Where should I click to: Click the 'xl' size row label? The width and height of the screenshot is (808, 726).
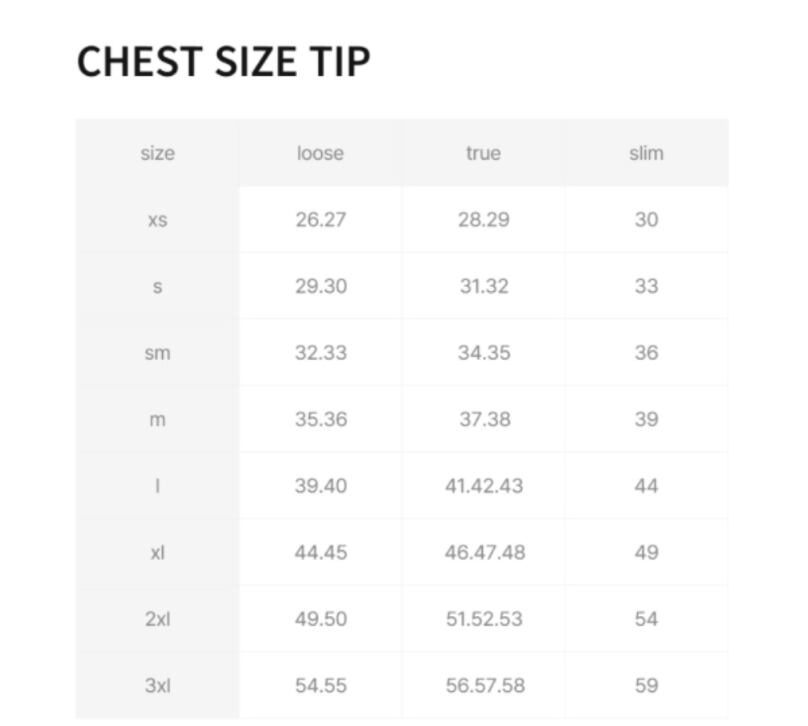click(x=157, y=552)
